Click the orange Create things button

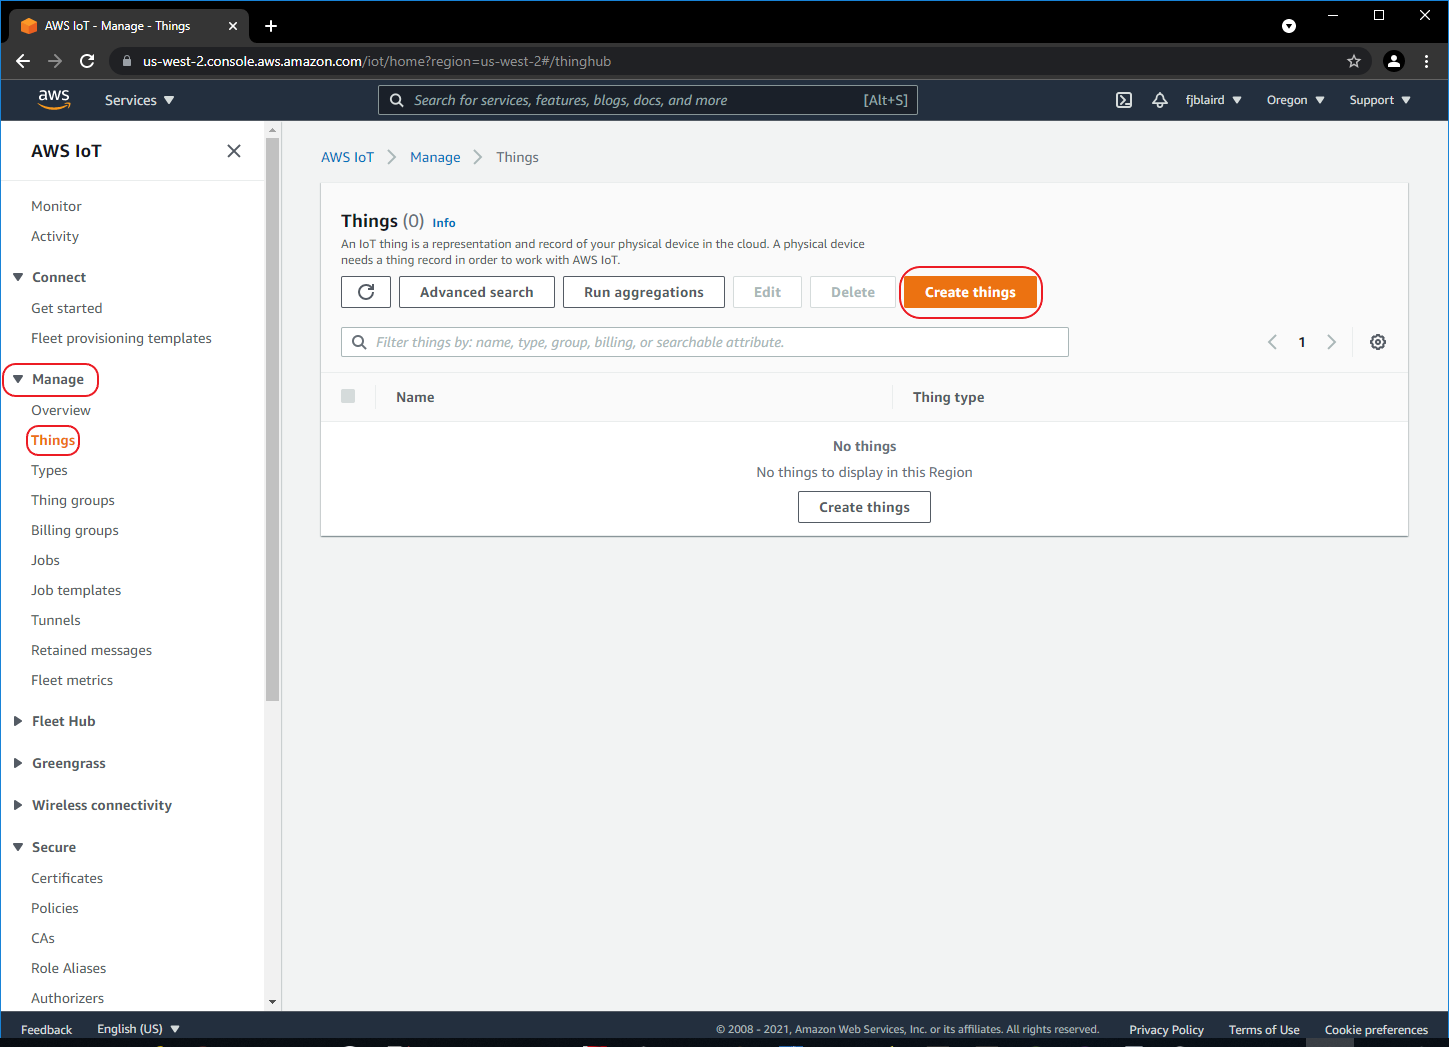click(969, 292)
